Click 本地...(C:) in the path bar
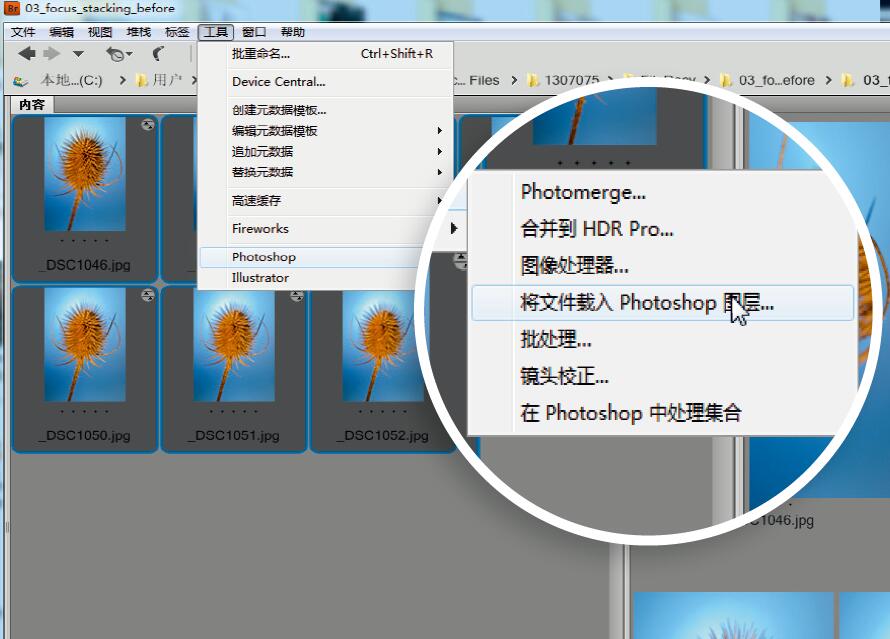 click(x=70, y=80)
